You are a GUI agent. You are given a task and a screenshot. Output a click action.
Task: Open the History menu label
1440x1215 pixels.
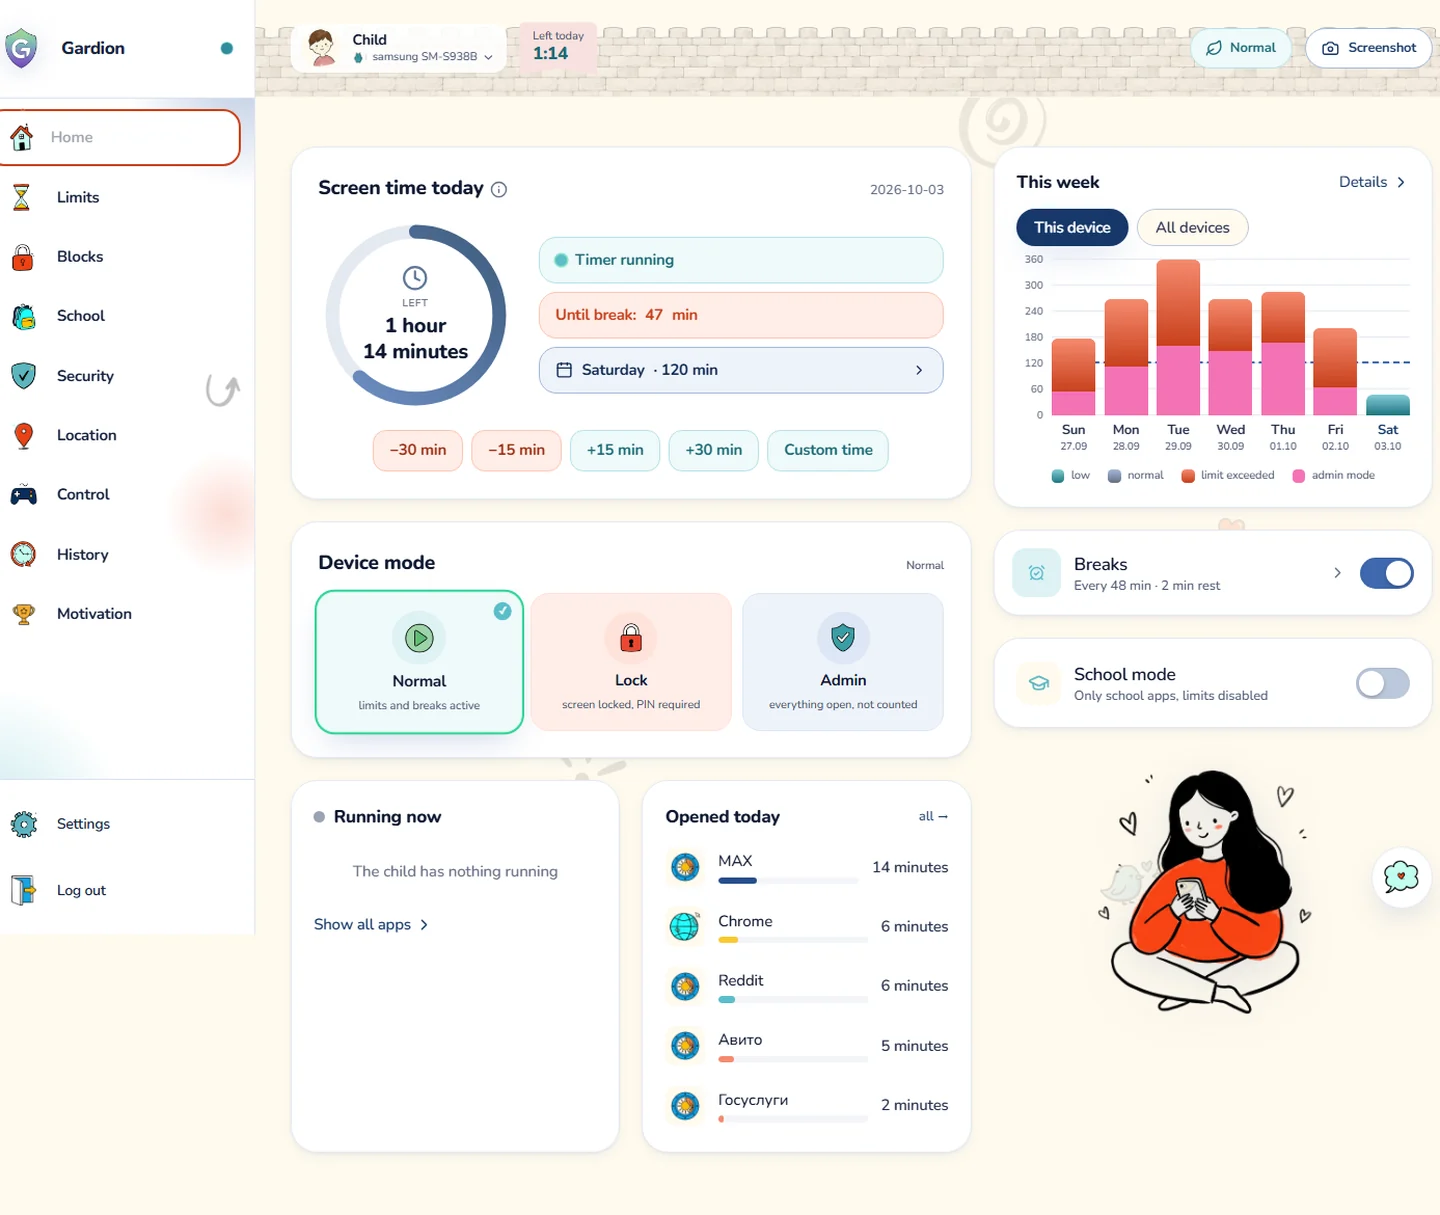click(x=83, y=555)
